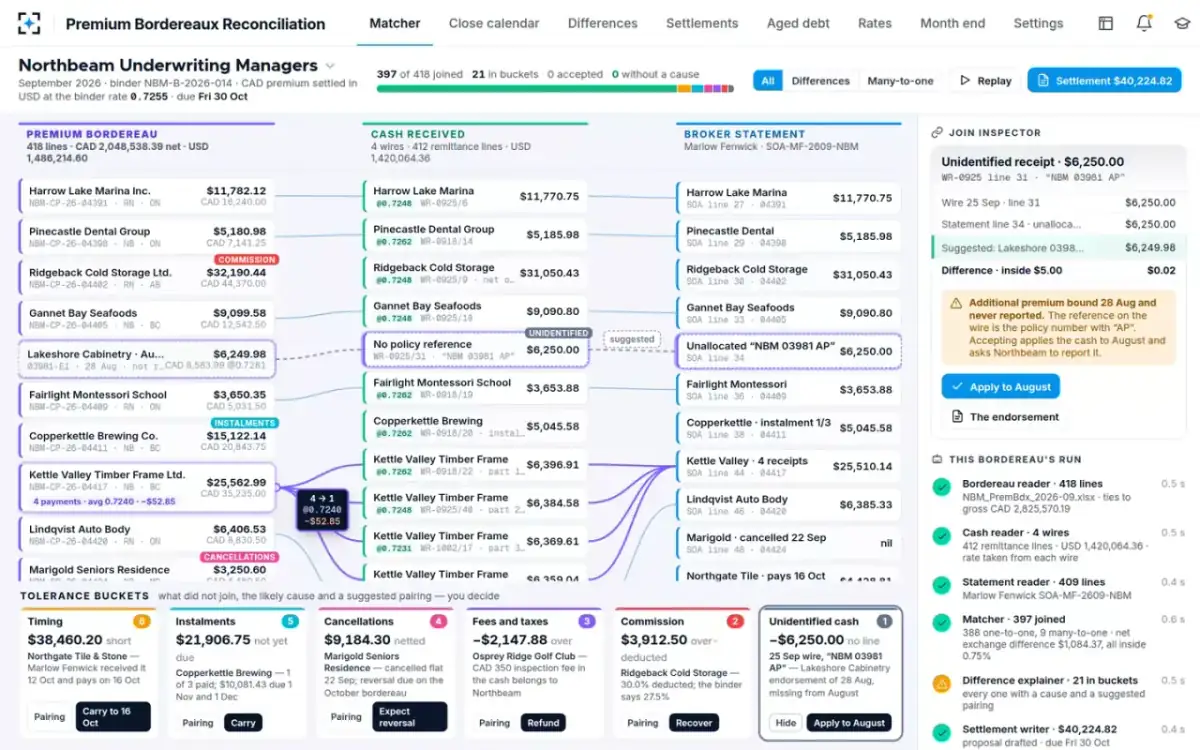
Task: Click the Replay button
Action: 985,81
